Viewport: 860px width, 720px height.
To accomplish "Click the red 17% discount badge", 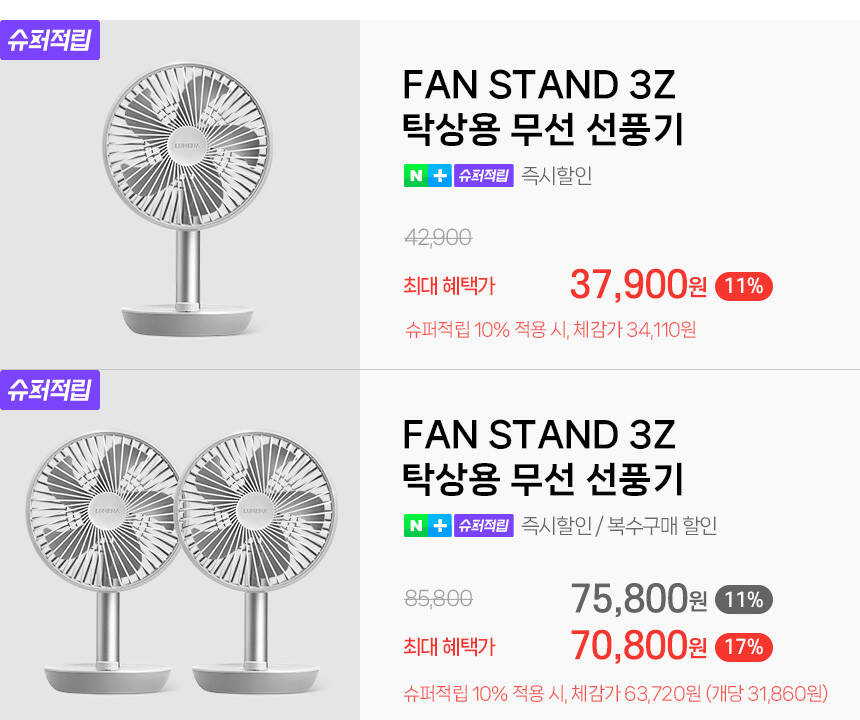I will tap(744, 647).
